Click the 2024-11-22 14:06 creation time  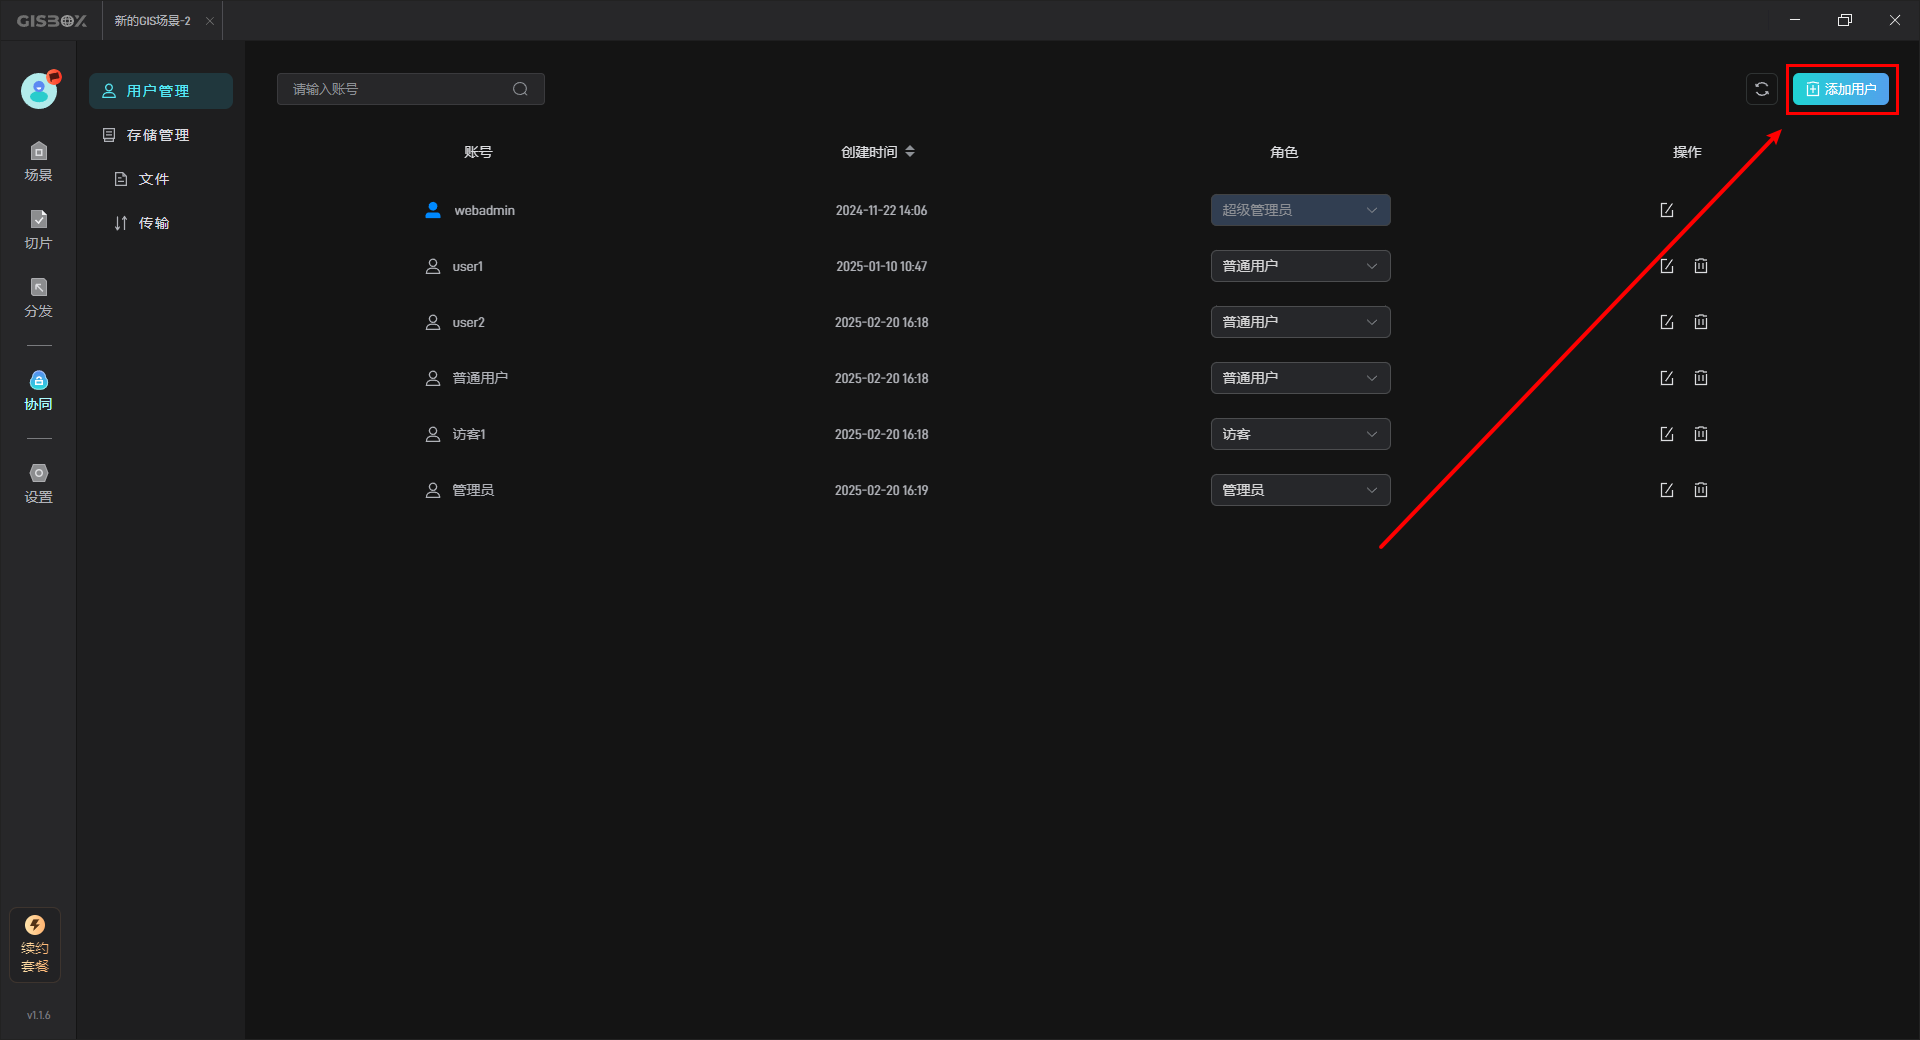(882, 210)
